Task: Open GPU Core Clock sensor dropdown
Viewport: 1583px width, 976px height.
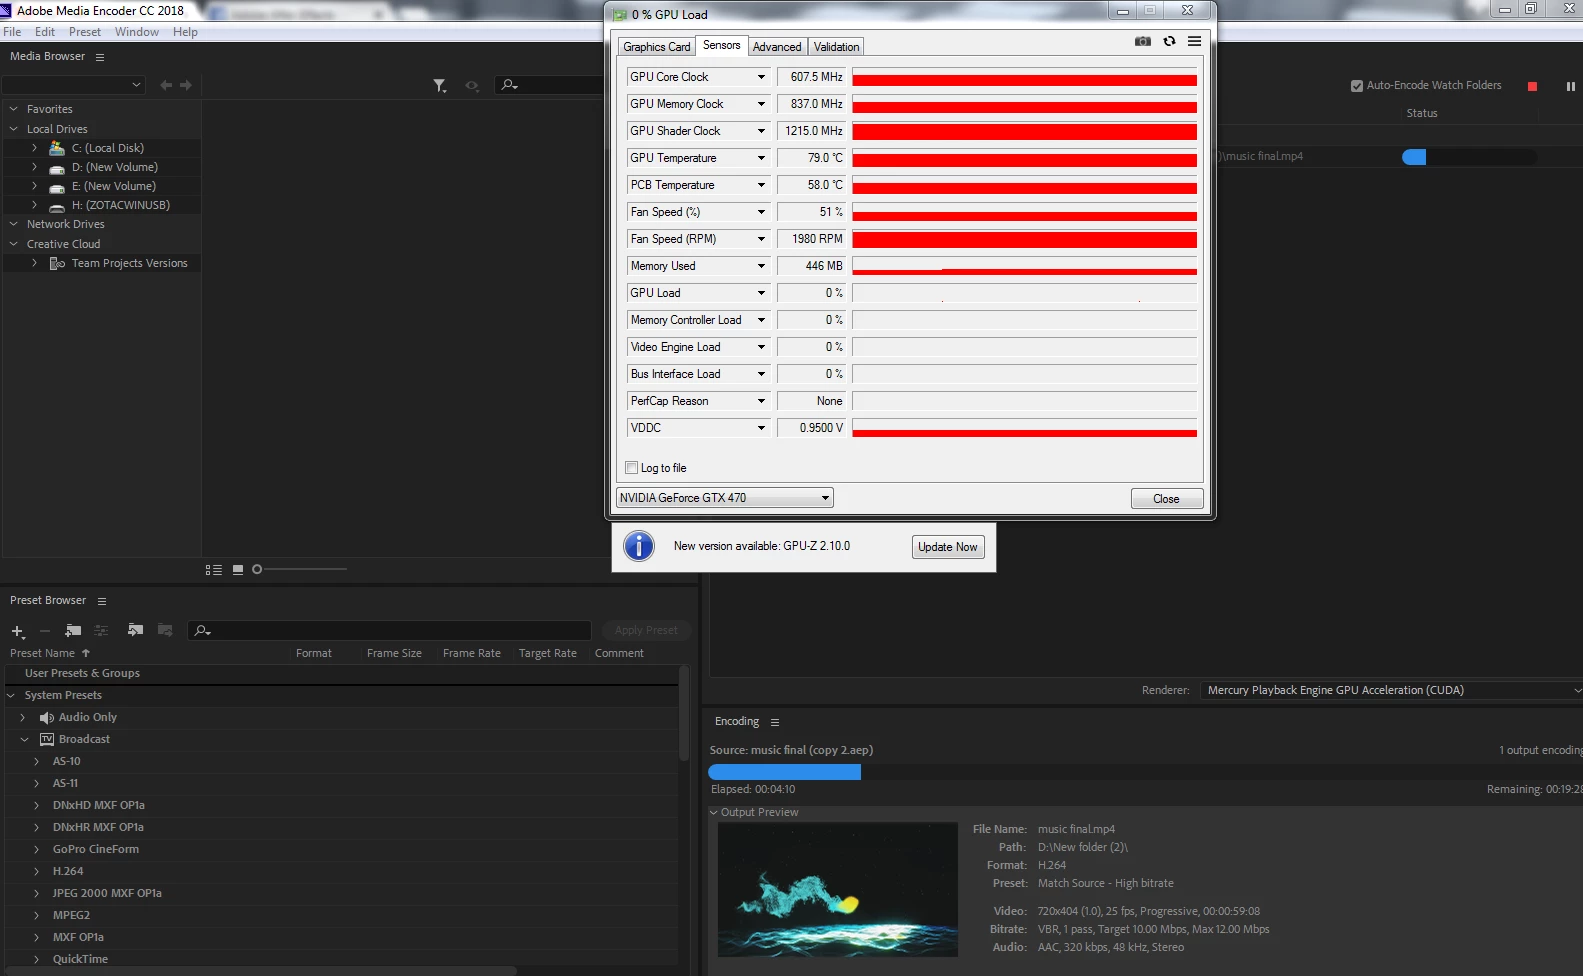Action: tap(761, 77)
